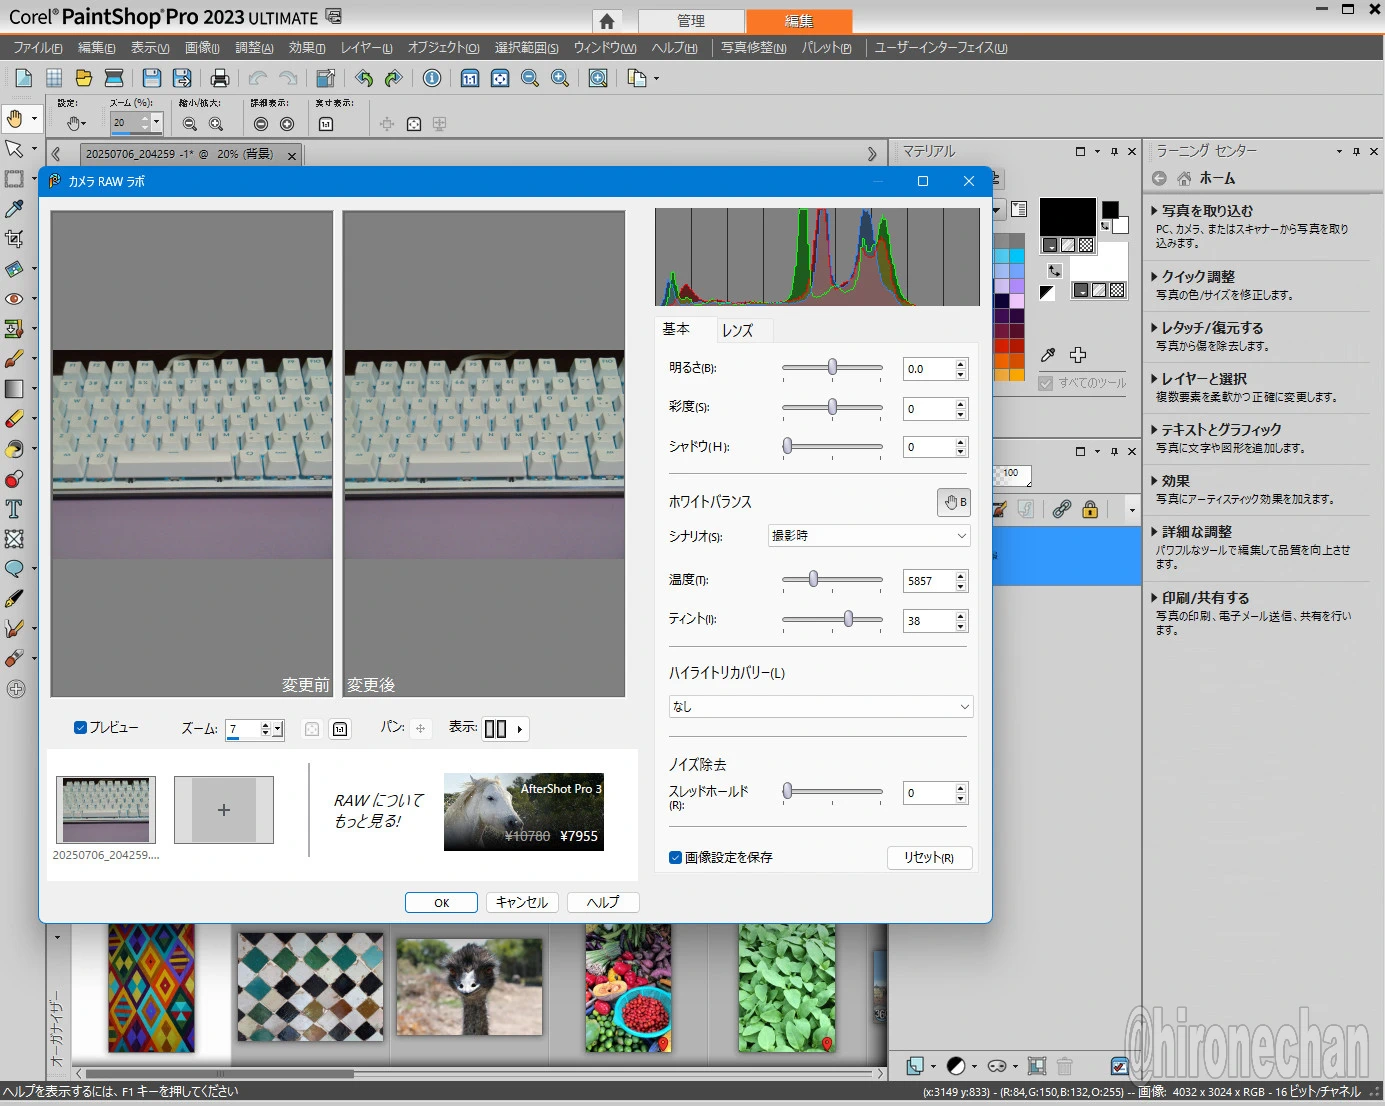Select the Crop tool in tool palette
Image resolution: width=1385 pixels, height=1106 pixels.
pyautogui.click(x=14, y=238)
